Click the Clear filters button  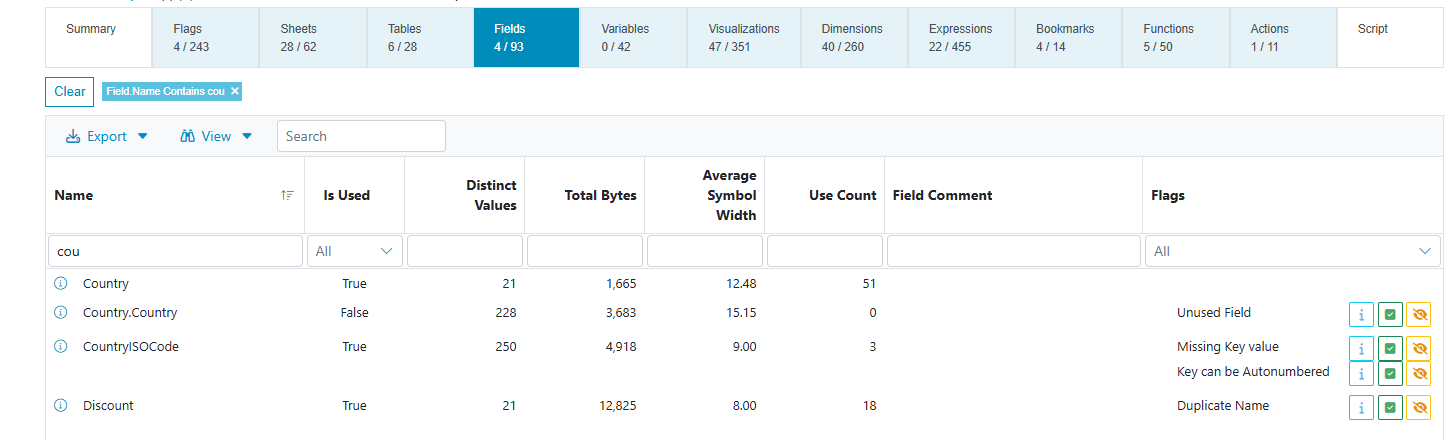point(69,92)
